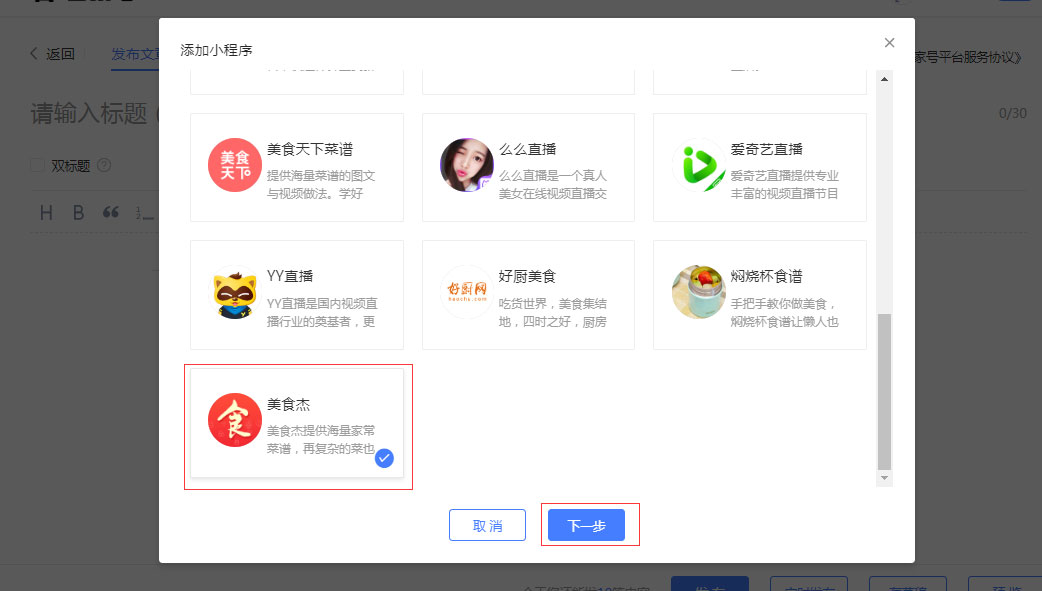Go back using the 返回 link
Image resolution: width=1042 pixels, height=591 pixels.
[52, 54]
